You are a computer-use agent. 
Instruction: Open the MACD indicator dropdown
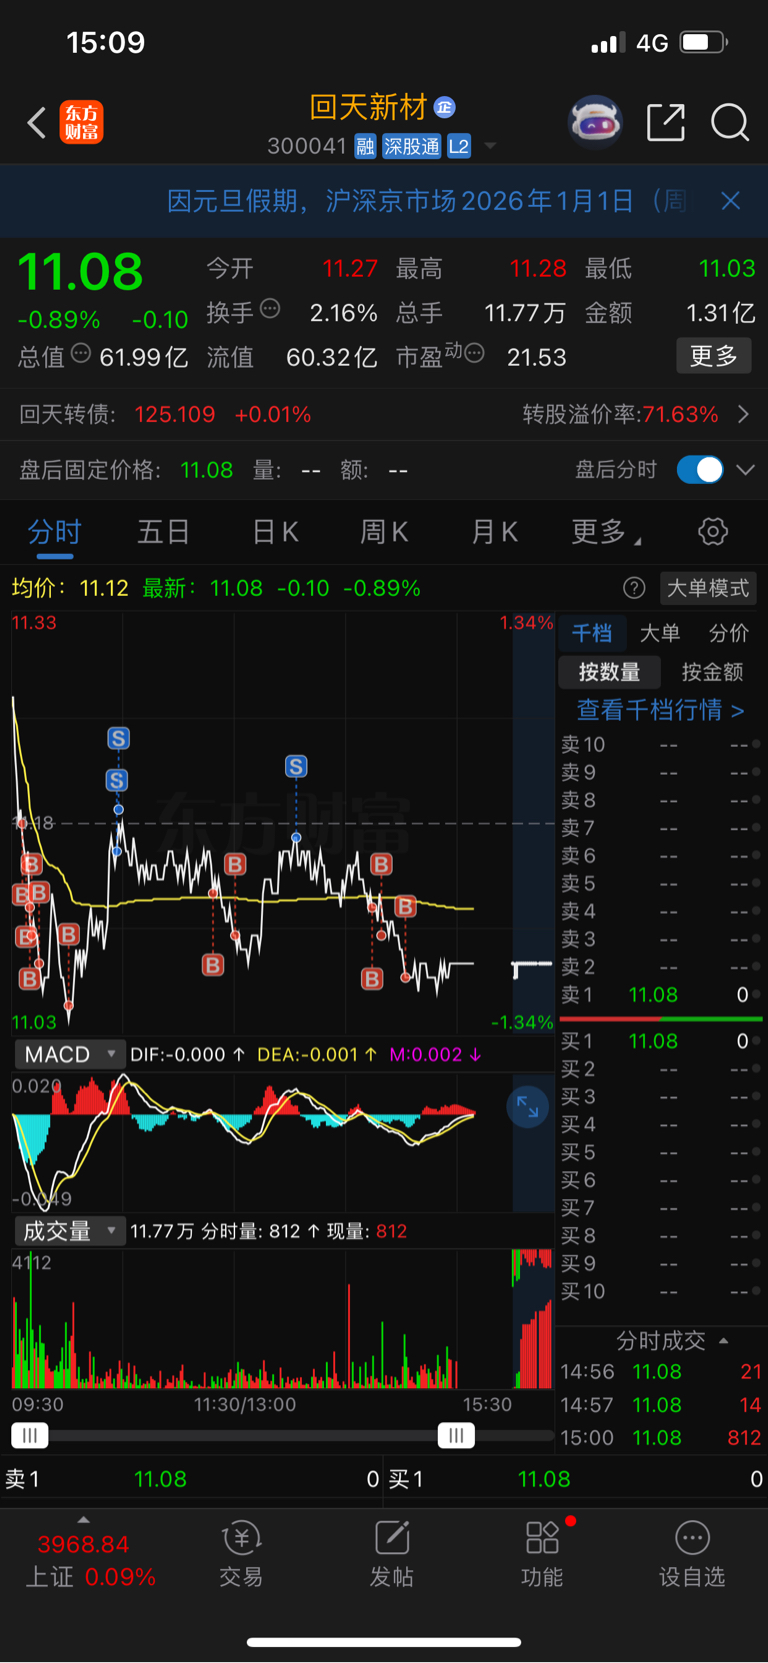click(69, 1054)
